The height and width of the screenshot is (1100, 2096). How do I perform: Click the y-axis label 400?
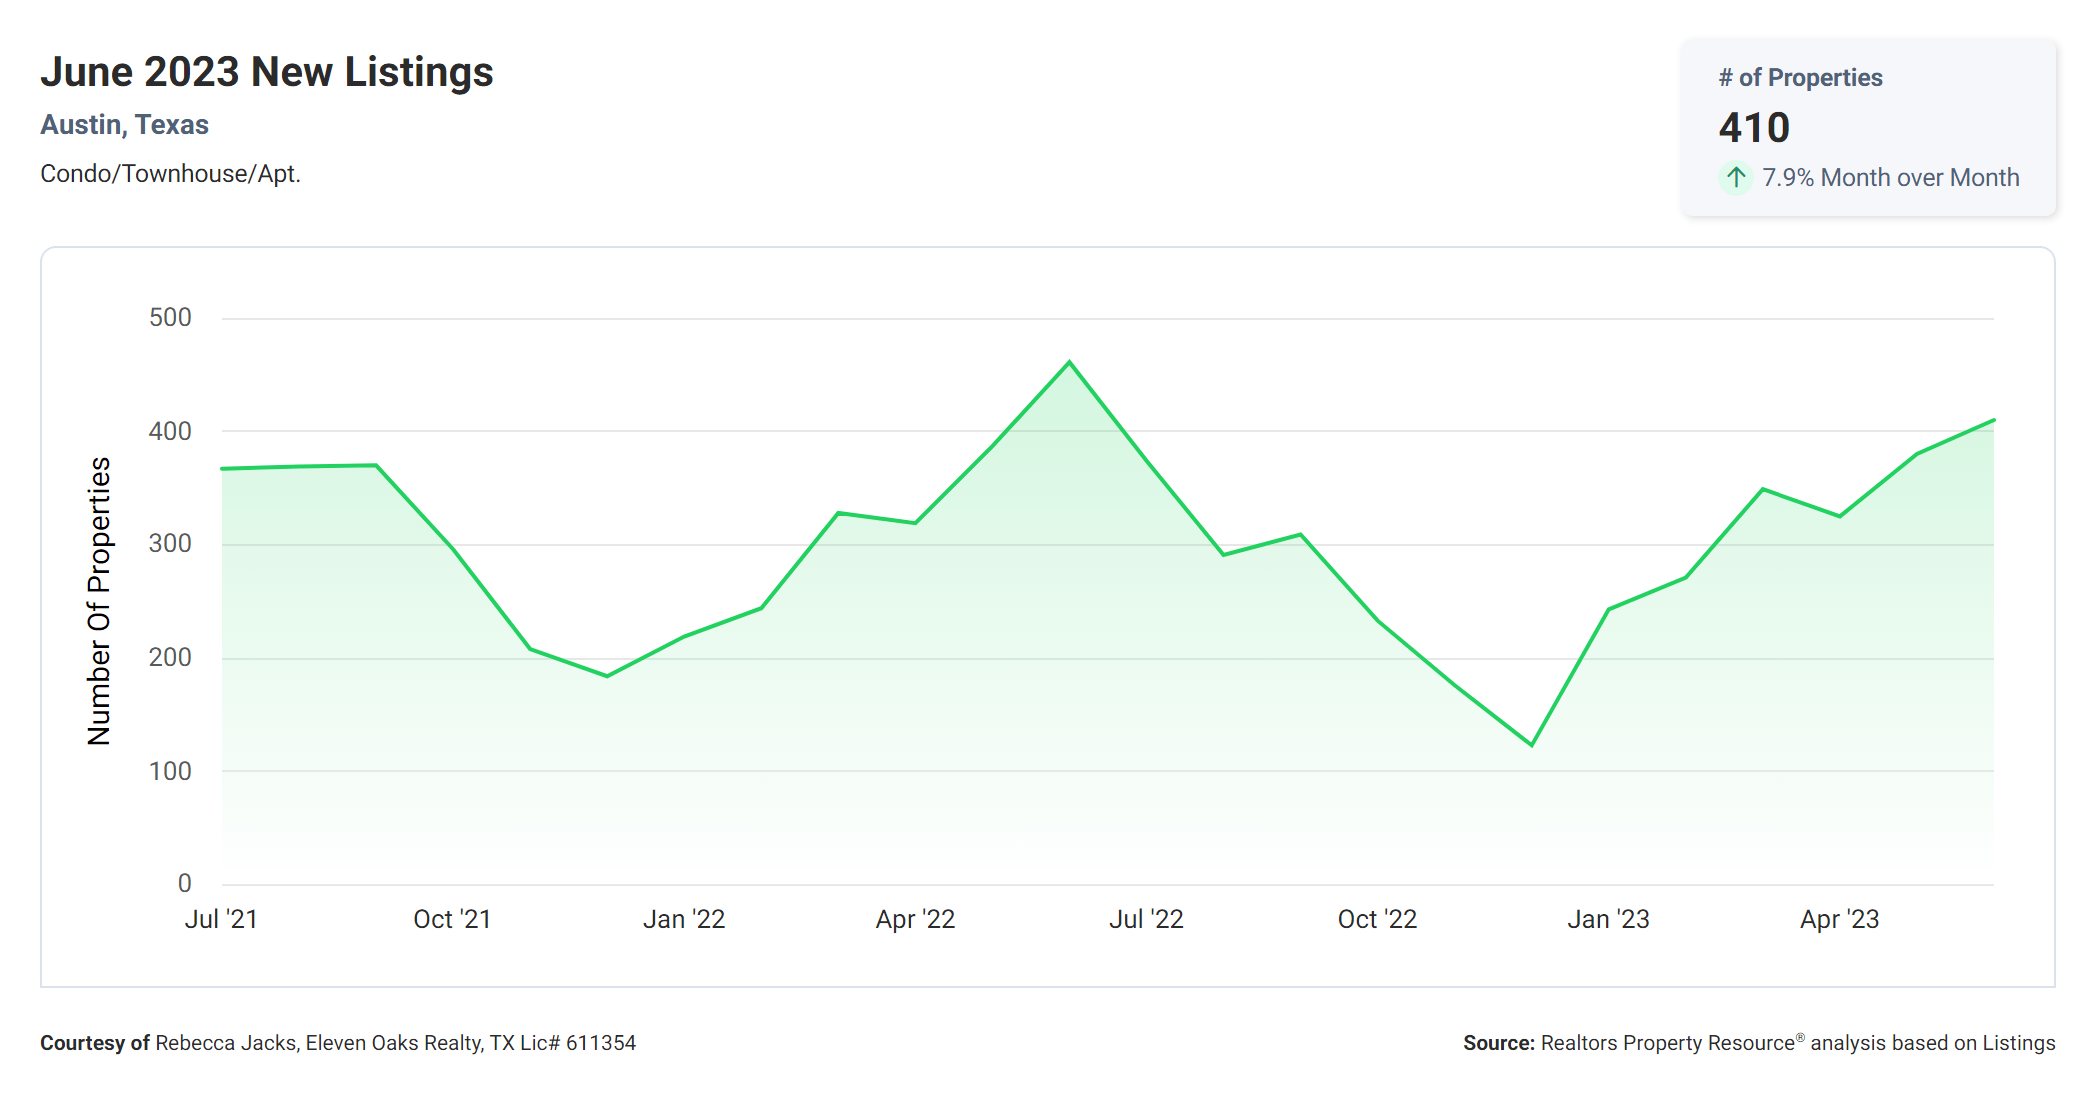tap(170, 431)
